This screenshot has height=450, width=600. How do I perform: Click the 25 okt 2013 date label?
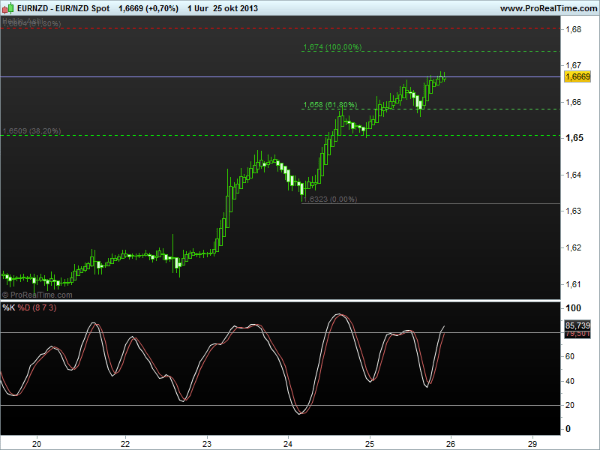(235, 8)
